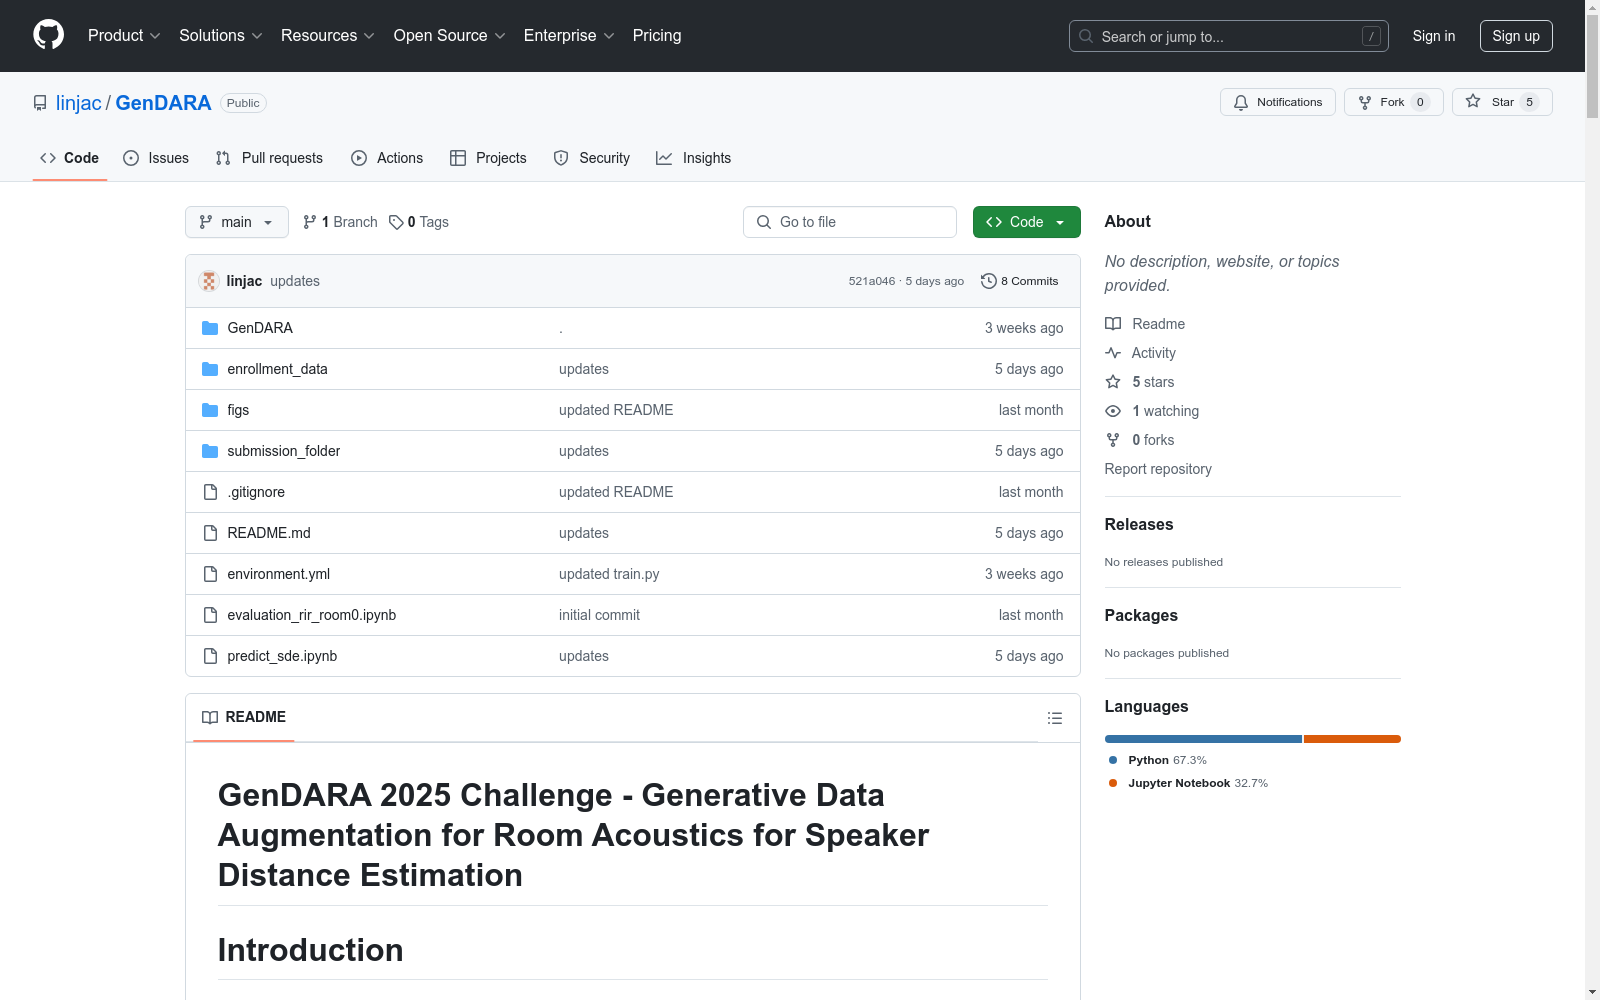
Task: Click Report repository link
Action: coord(1158,469)
